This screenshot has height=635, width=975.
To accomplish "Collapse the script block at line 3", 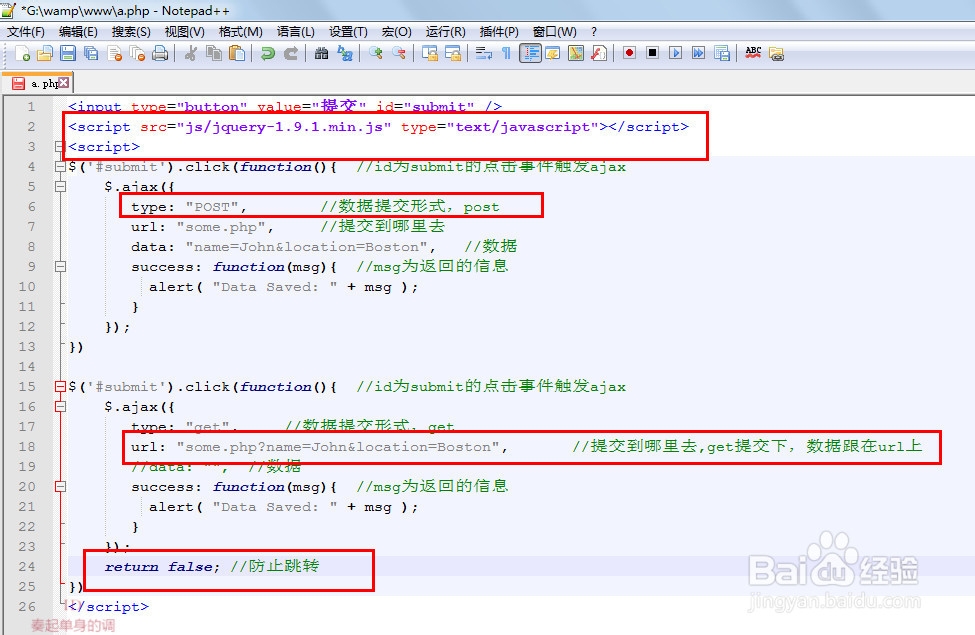I will 60,147.
